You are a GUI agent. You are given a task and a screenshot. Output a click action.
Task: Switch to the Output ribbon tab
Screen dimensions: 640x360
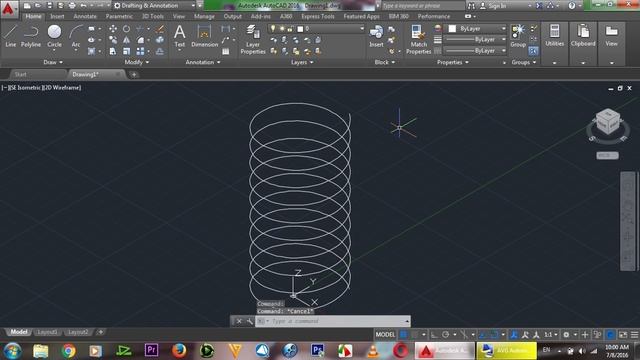(233, 16)
